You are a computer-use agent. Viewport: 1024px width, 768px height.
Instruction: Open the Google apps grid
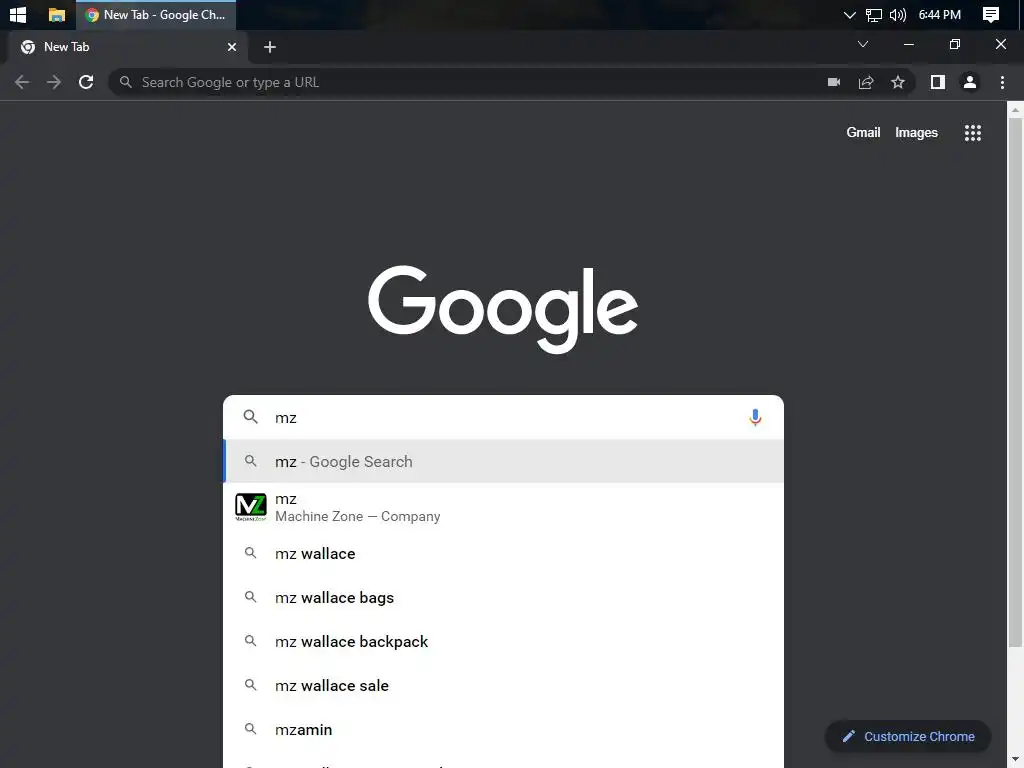[972, 133]
